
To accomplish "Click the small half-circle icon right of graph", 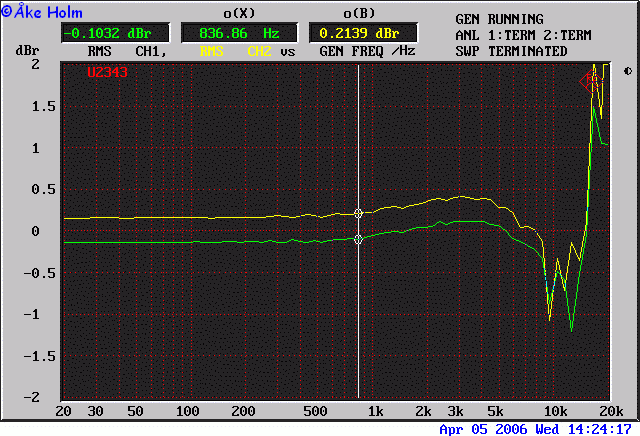I will (628, 71).
